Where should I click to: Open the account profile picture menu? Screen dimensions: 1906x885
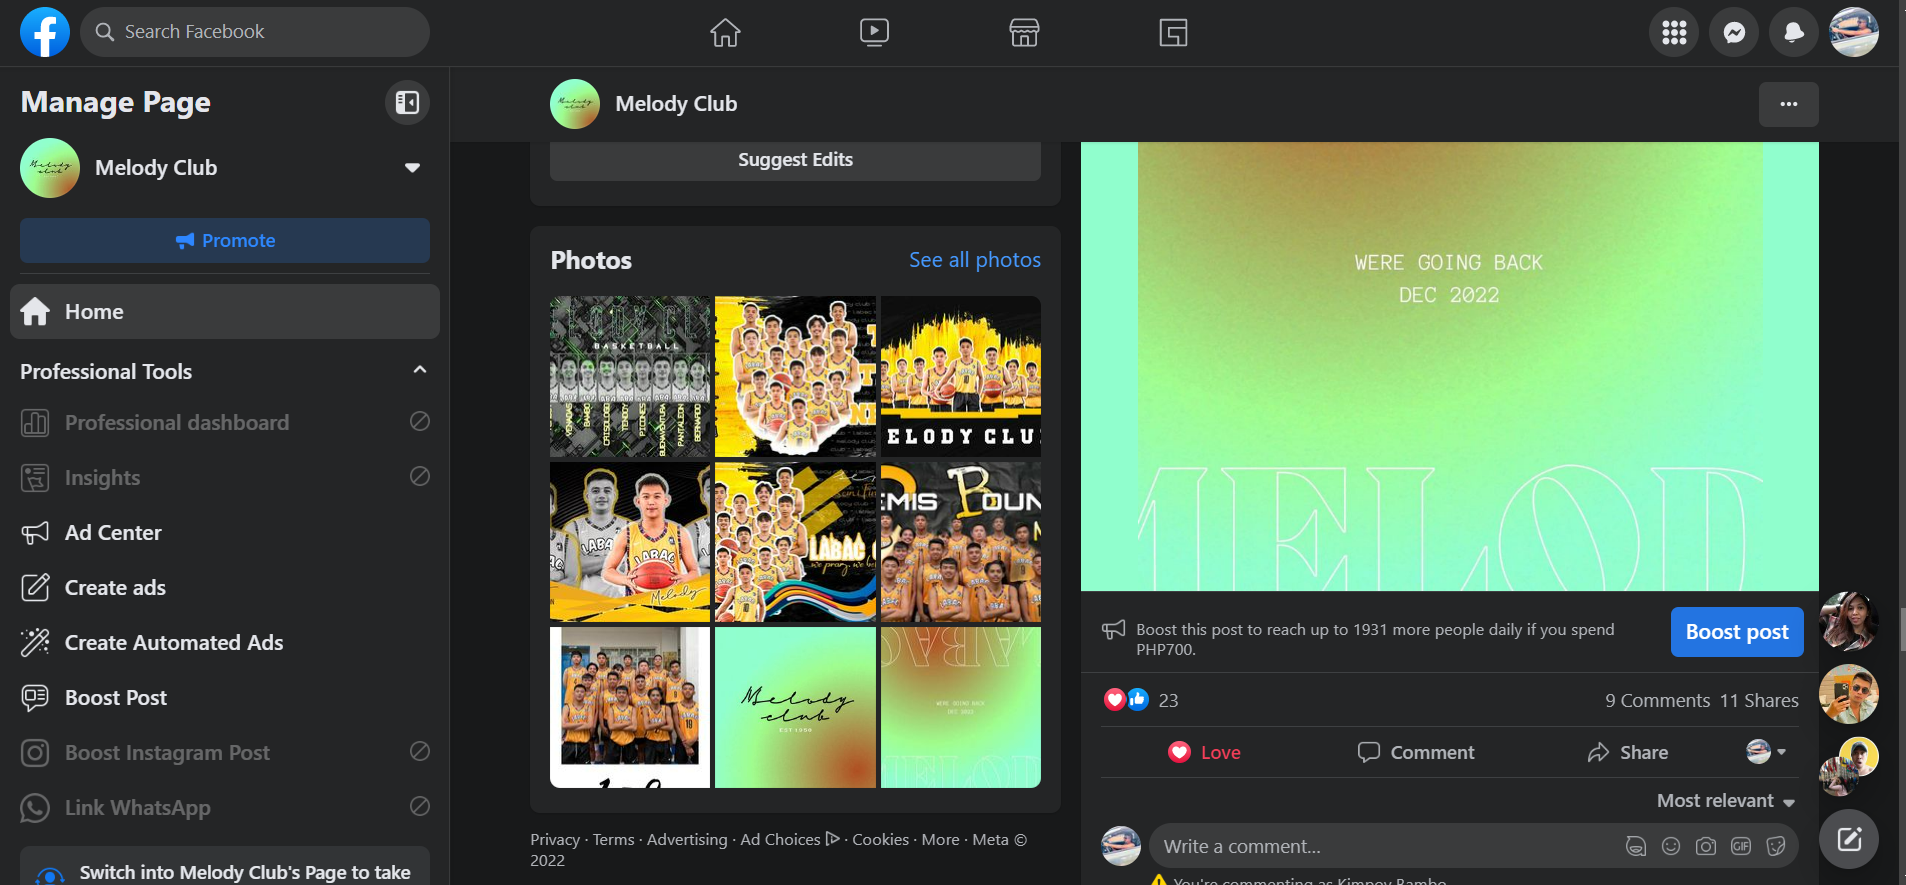(x=1854, y=33)
